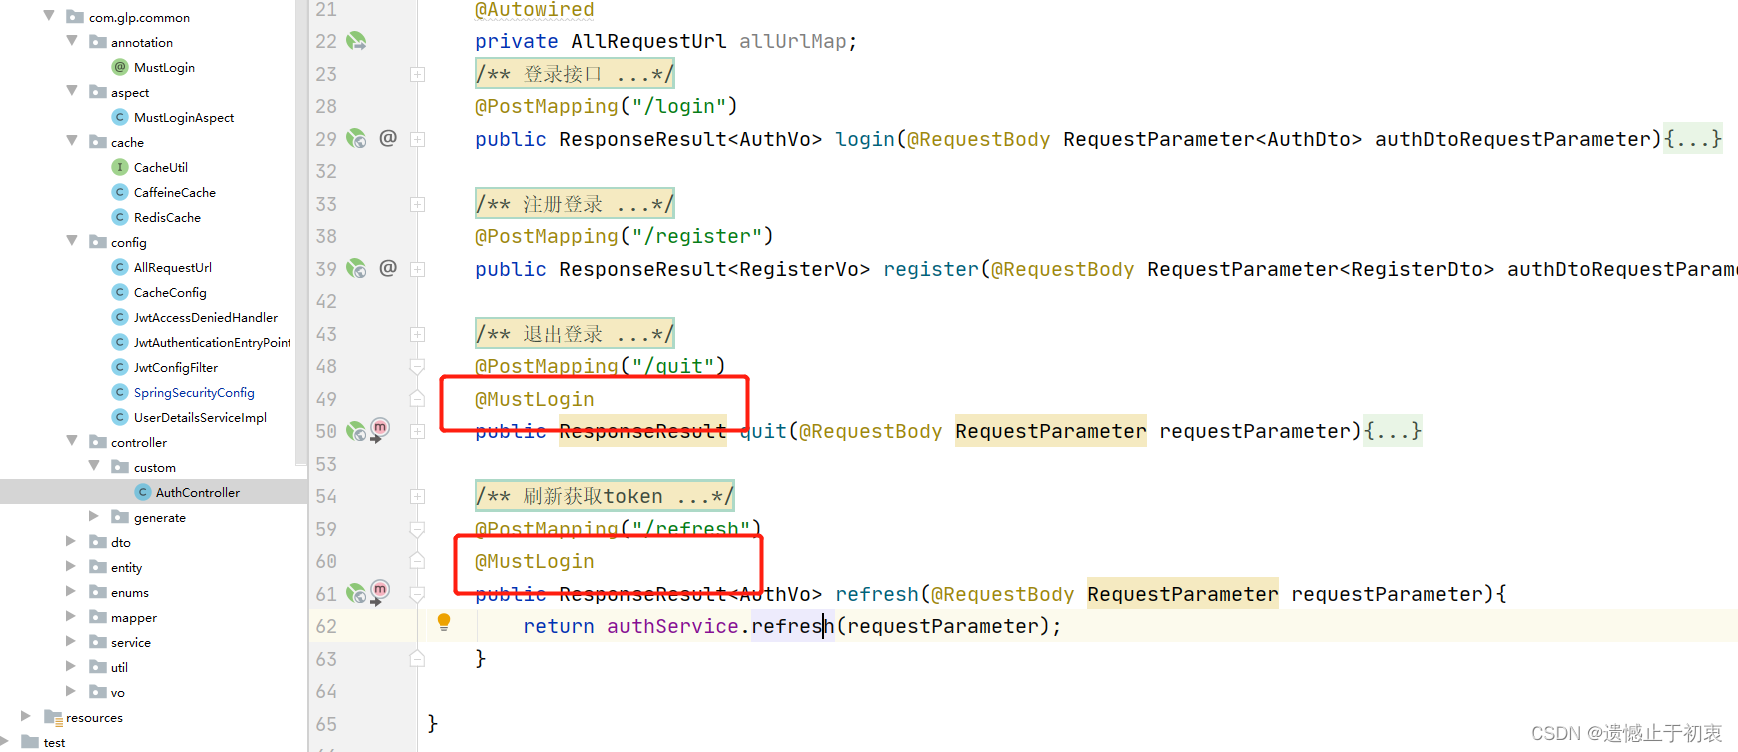
Task: Click the Spring endpoint gutter icon on line 50
Action: coord(356,432)
